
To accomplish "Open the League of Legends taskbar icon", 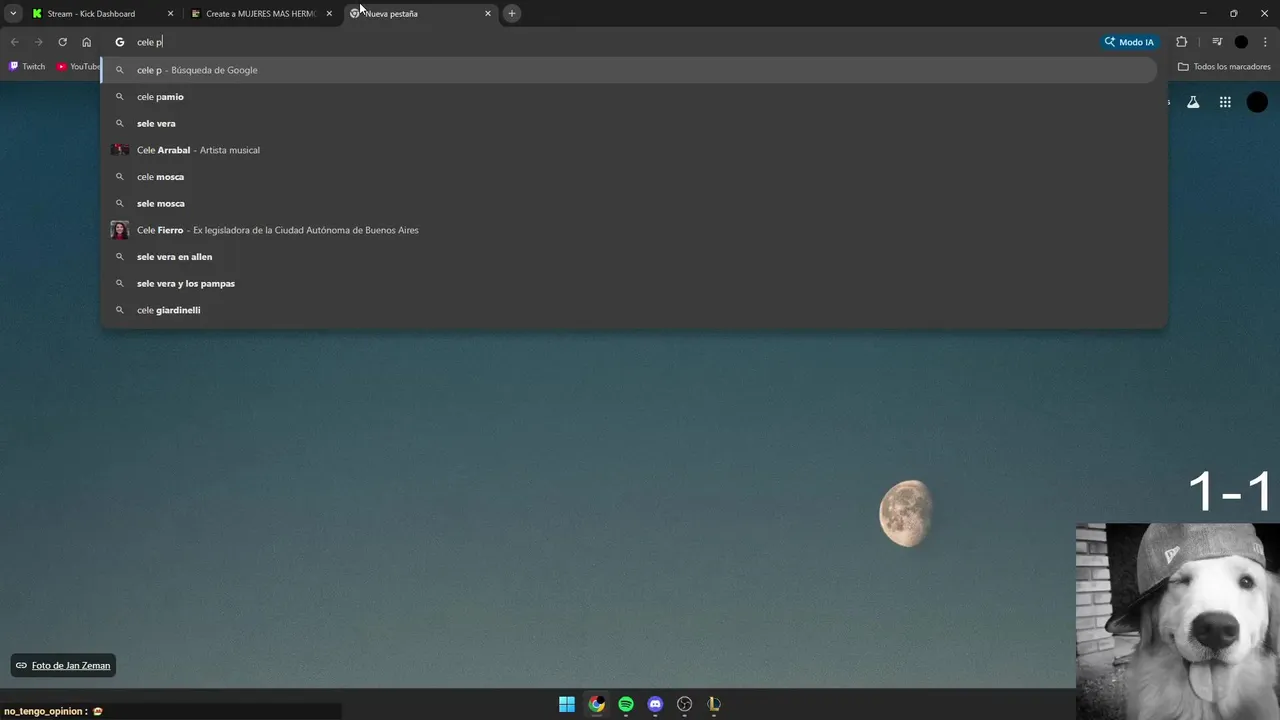I will click(714, 704).
